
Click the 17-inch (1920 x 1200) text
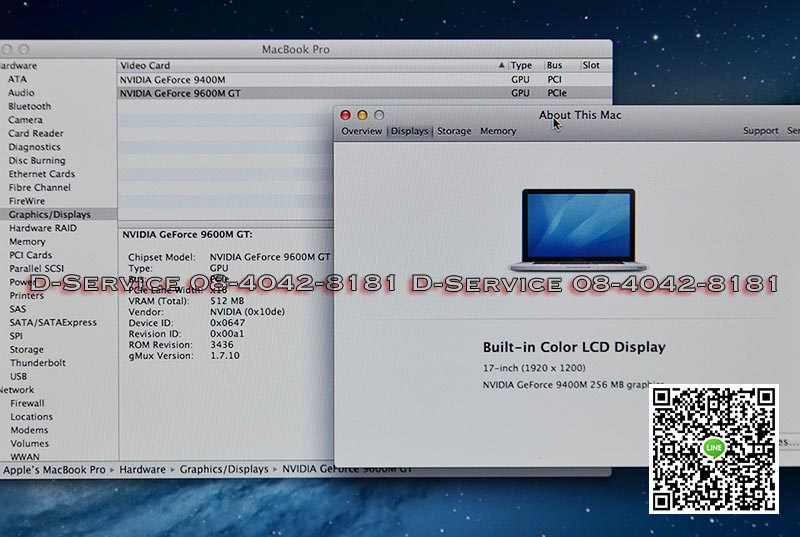[534, 368]
